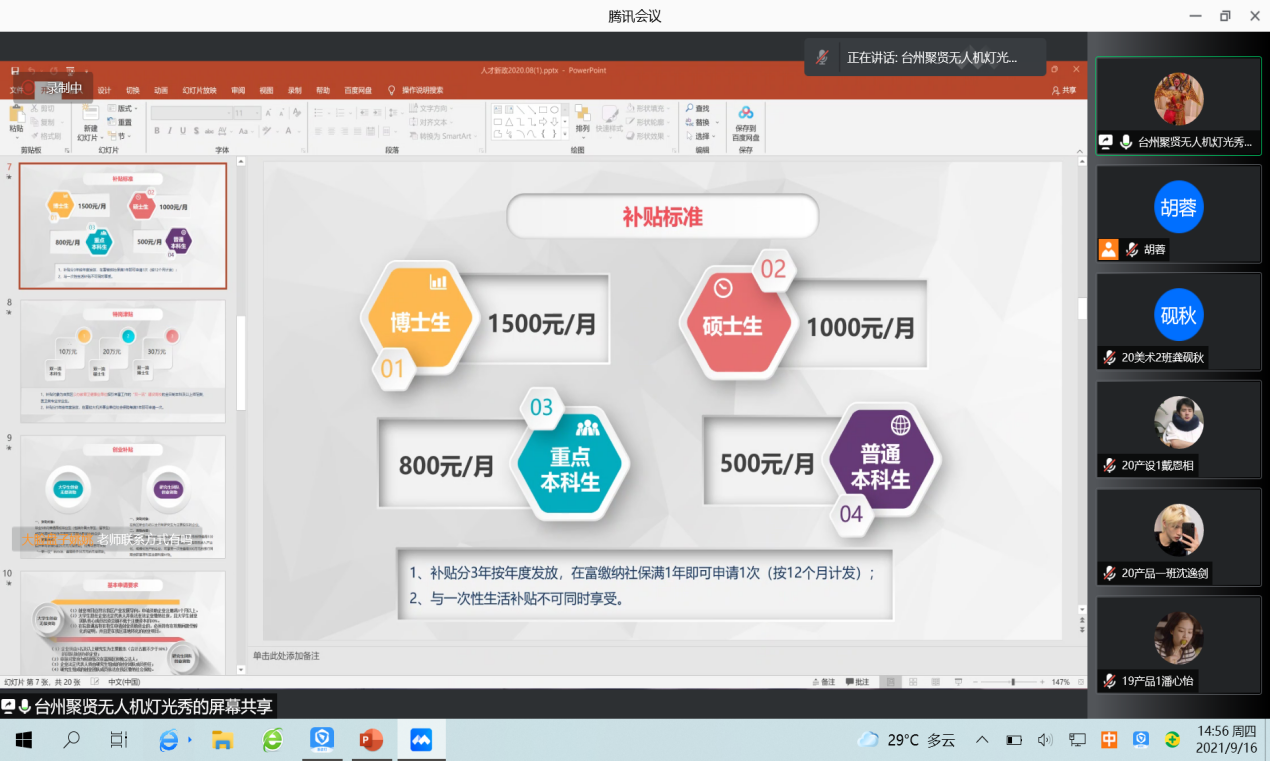The width and height of the screenshot is (1270, 761).
Task: Toggle the Notes (备注) pane
Action: click(x=822, y=682)
